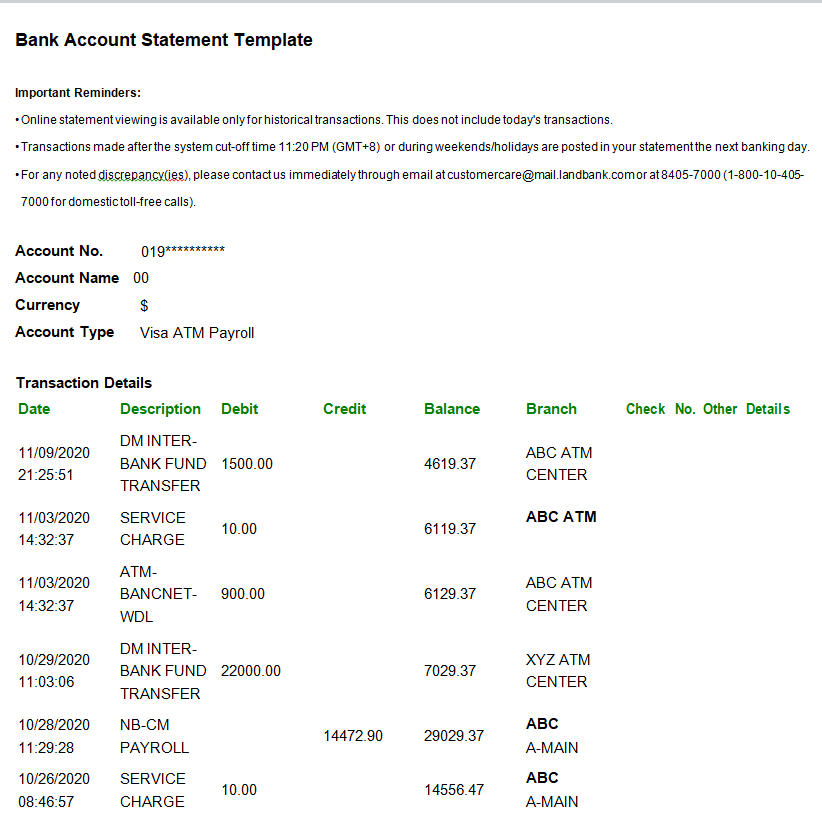Viewport: 822px width, 817px height.
Task: Click the 22000.00 debit amount
Action: coord(251,671)
